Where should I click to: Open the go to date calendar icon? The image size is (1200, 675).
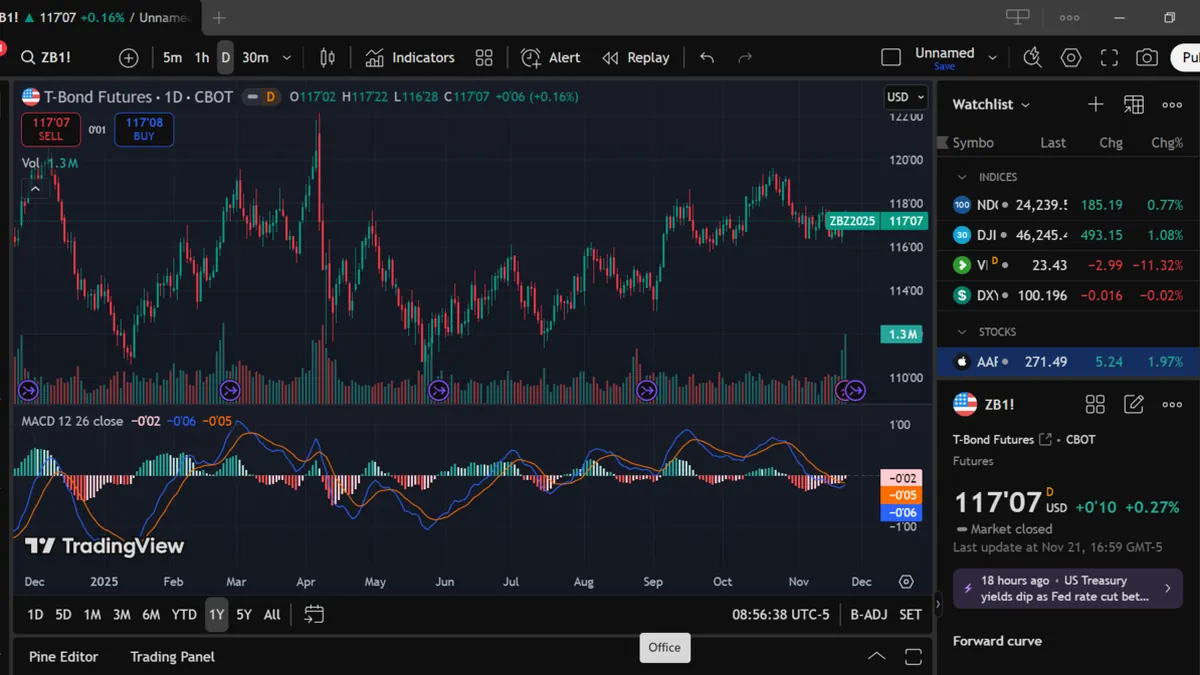pos(314,615)
